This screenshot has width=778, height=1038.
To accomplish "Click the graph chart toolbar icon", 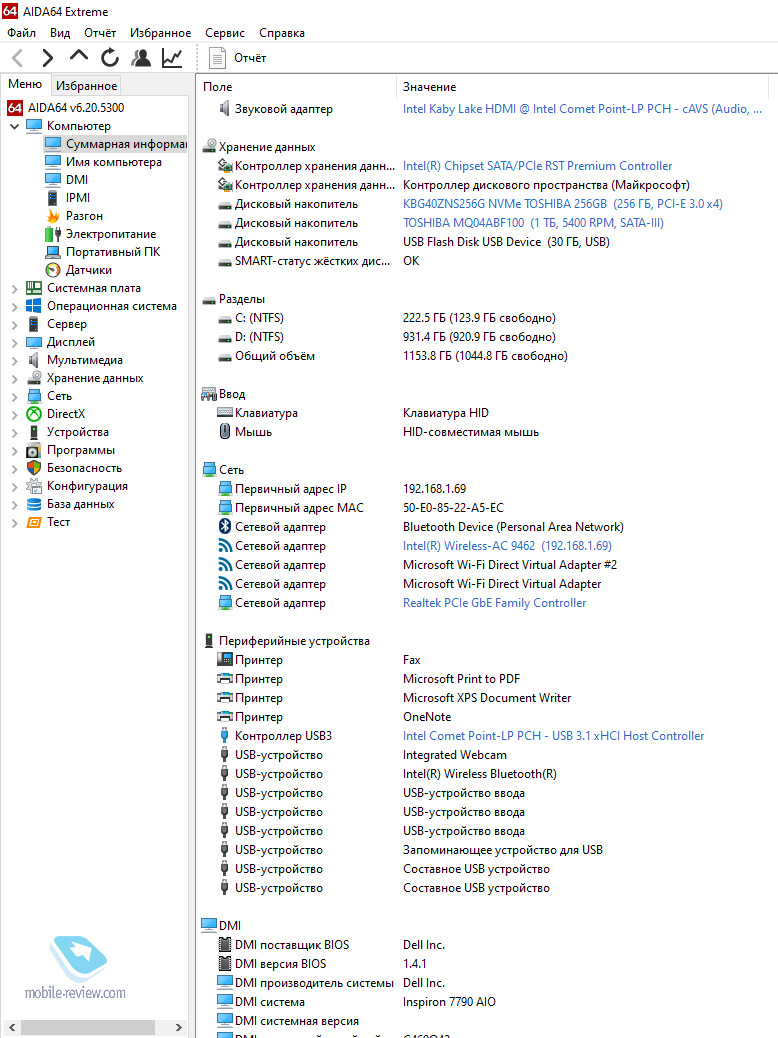I will [x=172, y=58].
